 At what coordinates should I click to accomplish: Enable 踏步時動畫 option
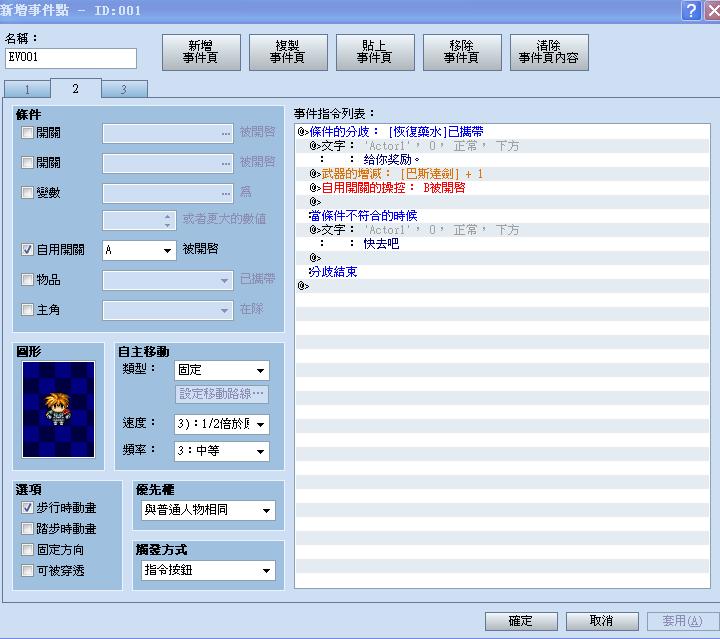pos(28,528)
